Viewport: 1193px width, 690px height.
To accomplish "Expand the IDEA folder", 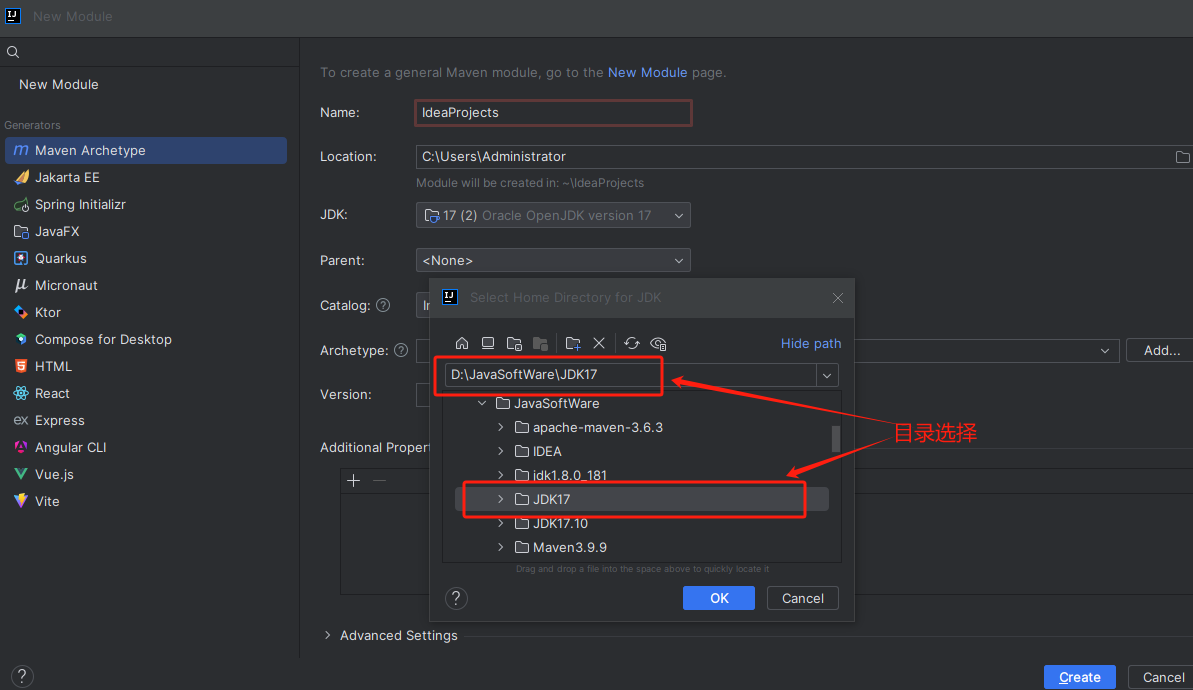I will click(x=501, y=451).
